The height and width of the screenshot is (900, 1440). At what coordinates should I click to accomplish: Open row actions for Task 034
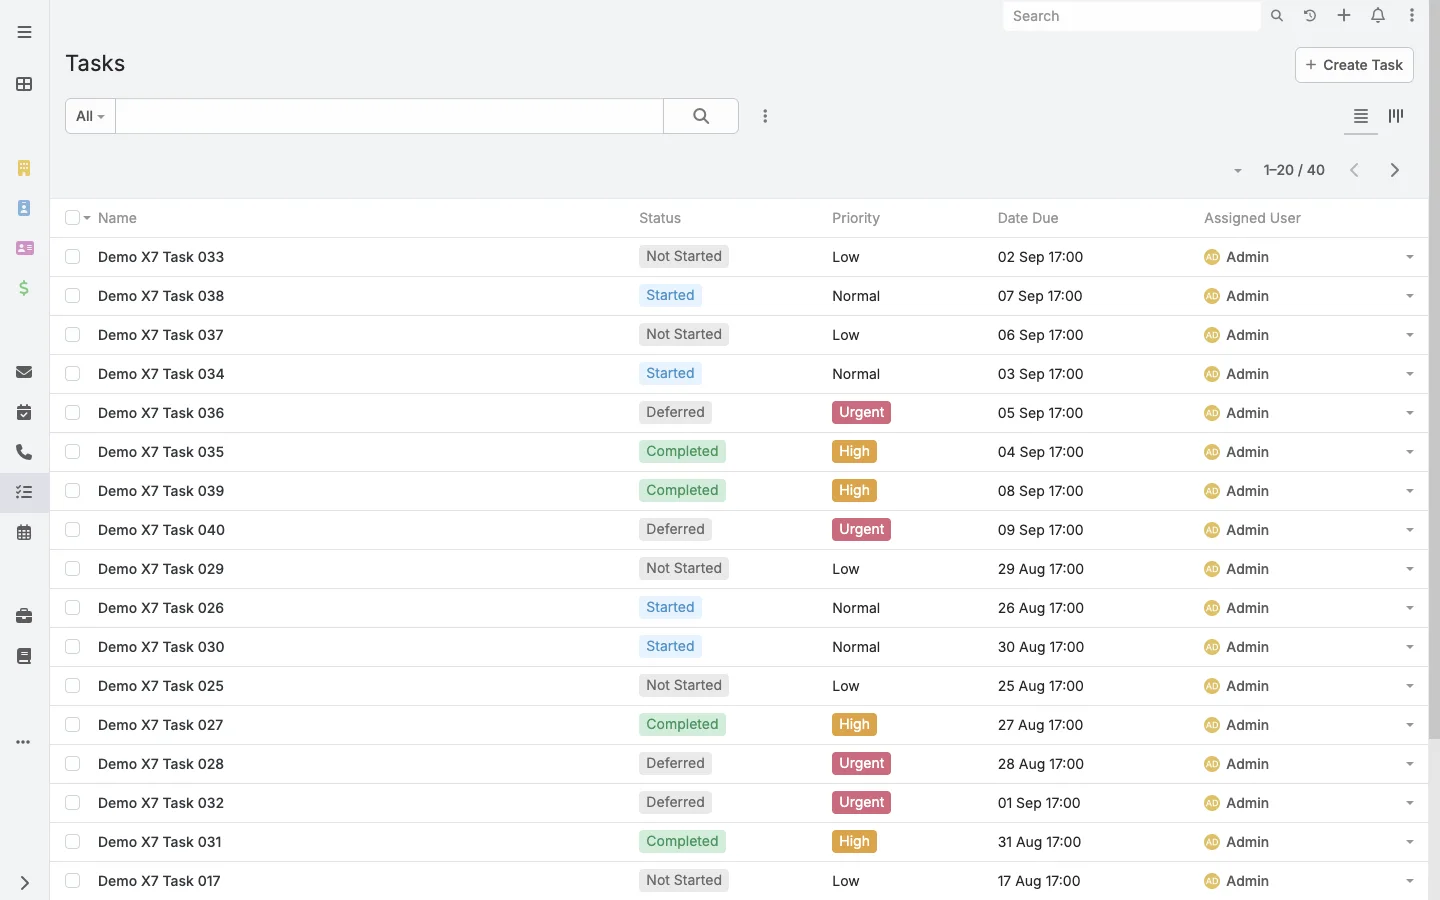(x=1410, y=374)
